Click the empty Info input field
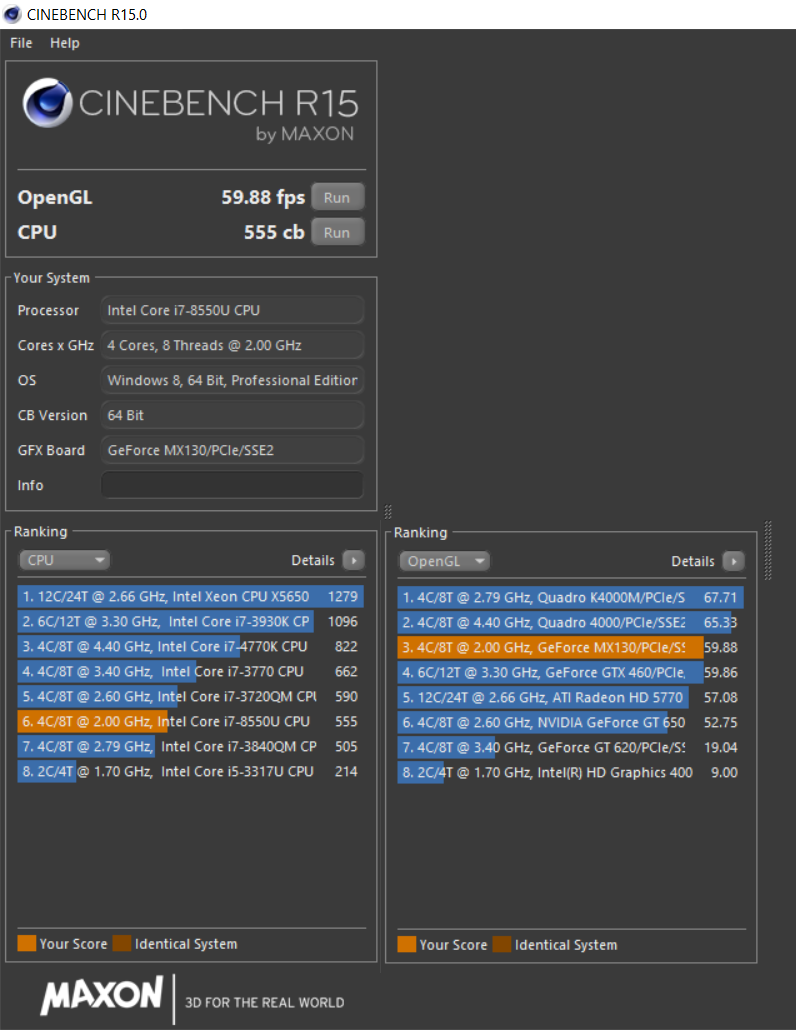The image size is (796, 1030). click(x=232, y=485)
